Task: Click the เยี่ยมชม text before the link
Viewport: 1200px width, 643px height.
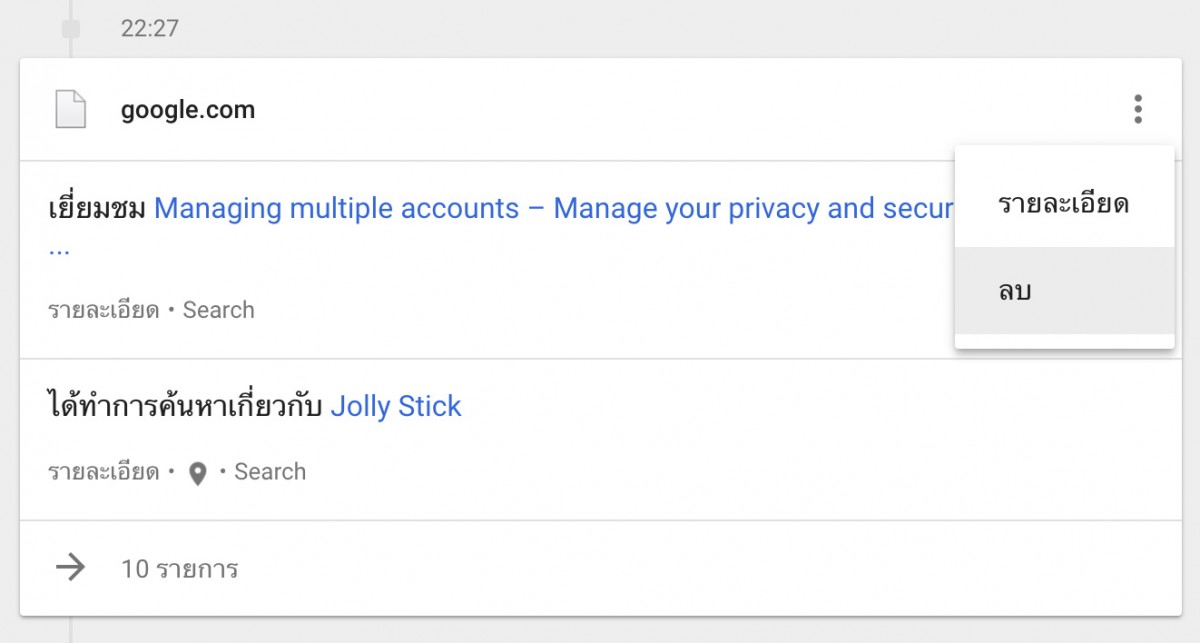Action: click(x=98, y=208)
